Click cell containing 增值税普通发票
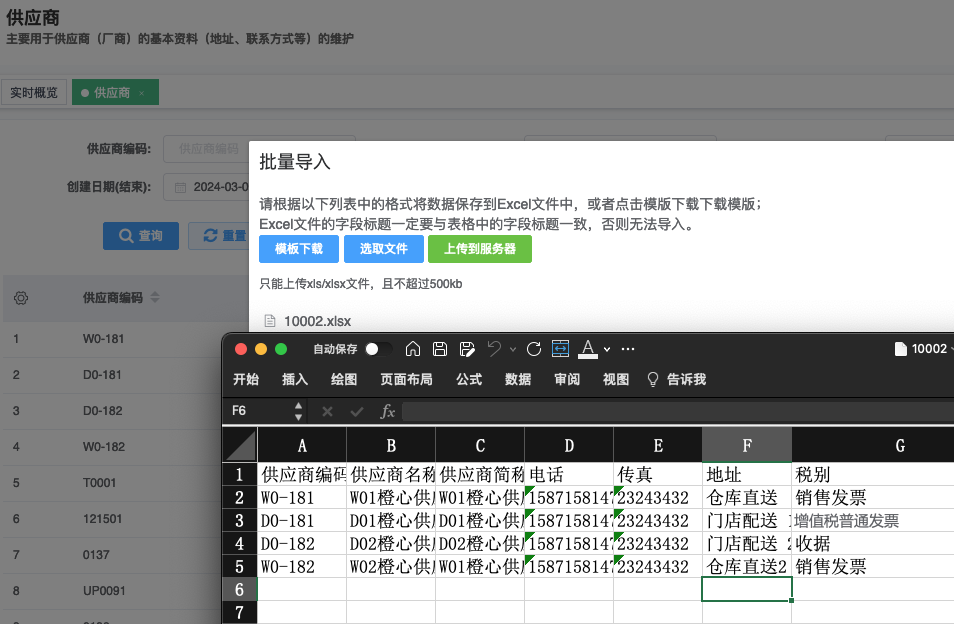This screenshot has height=624, width=954. (x=873, y=521)
